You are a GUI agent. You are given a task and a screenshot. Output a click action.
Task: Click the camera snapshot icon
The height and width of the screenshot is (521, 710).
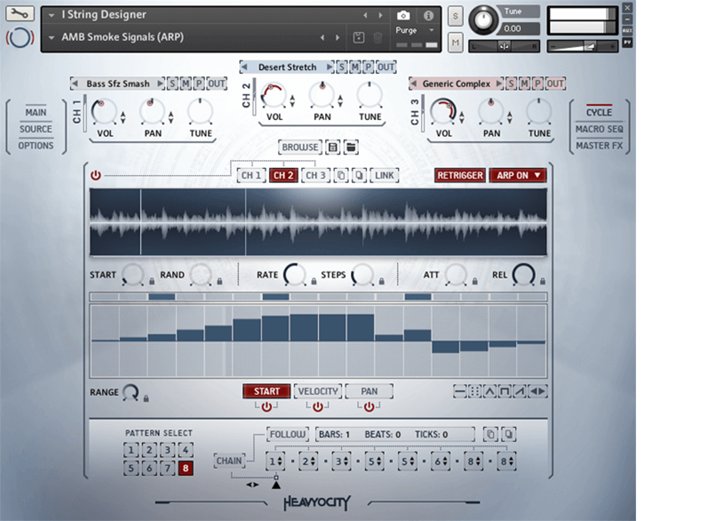(403, 15)
